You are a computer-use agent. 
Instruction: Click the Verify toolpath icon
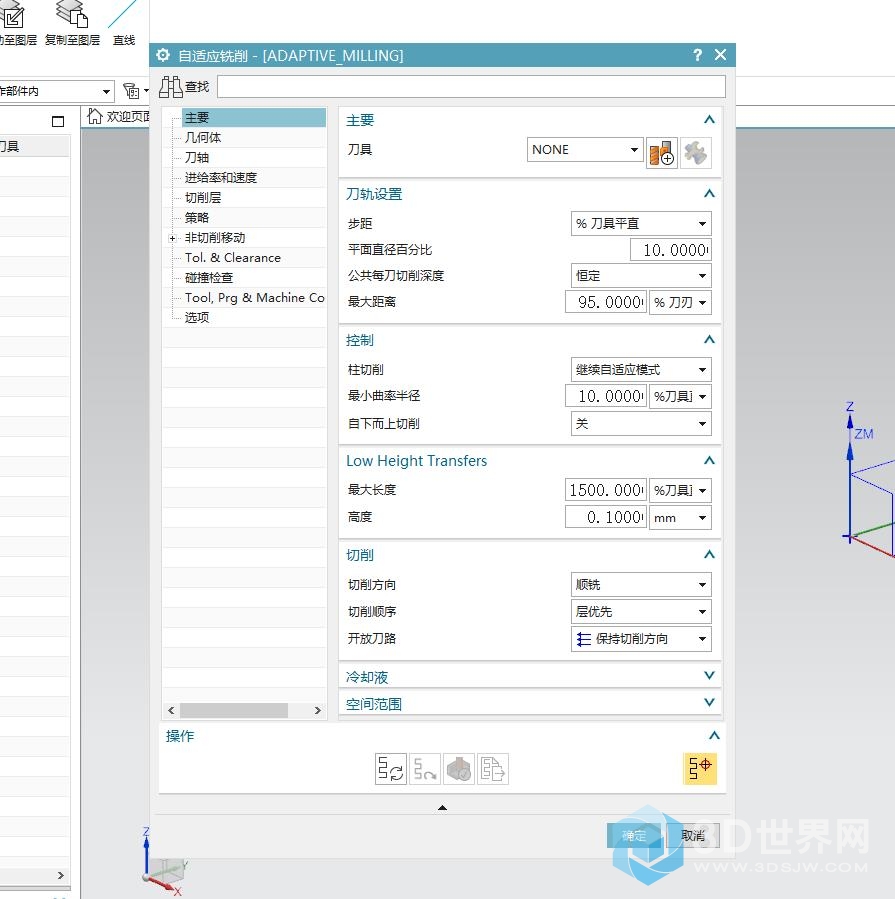pos(459,768)
